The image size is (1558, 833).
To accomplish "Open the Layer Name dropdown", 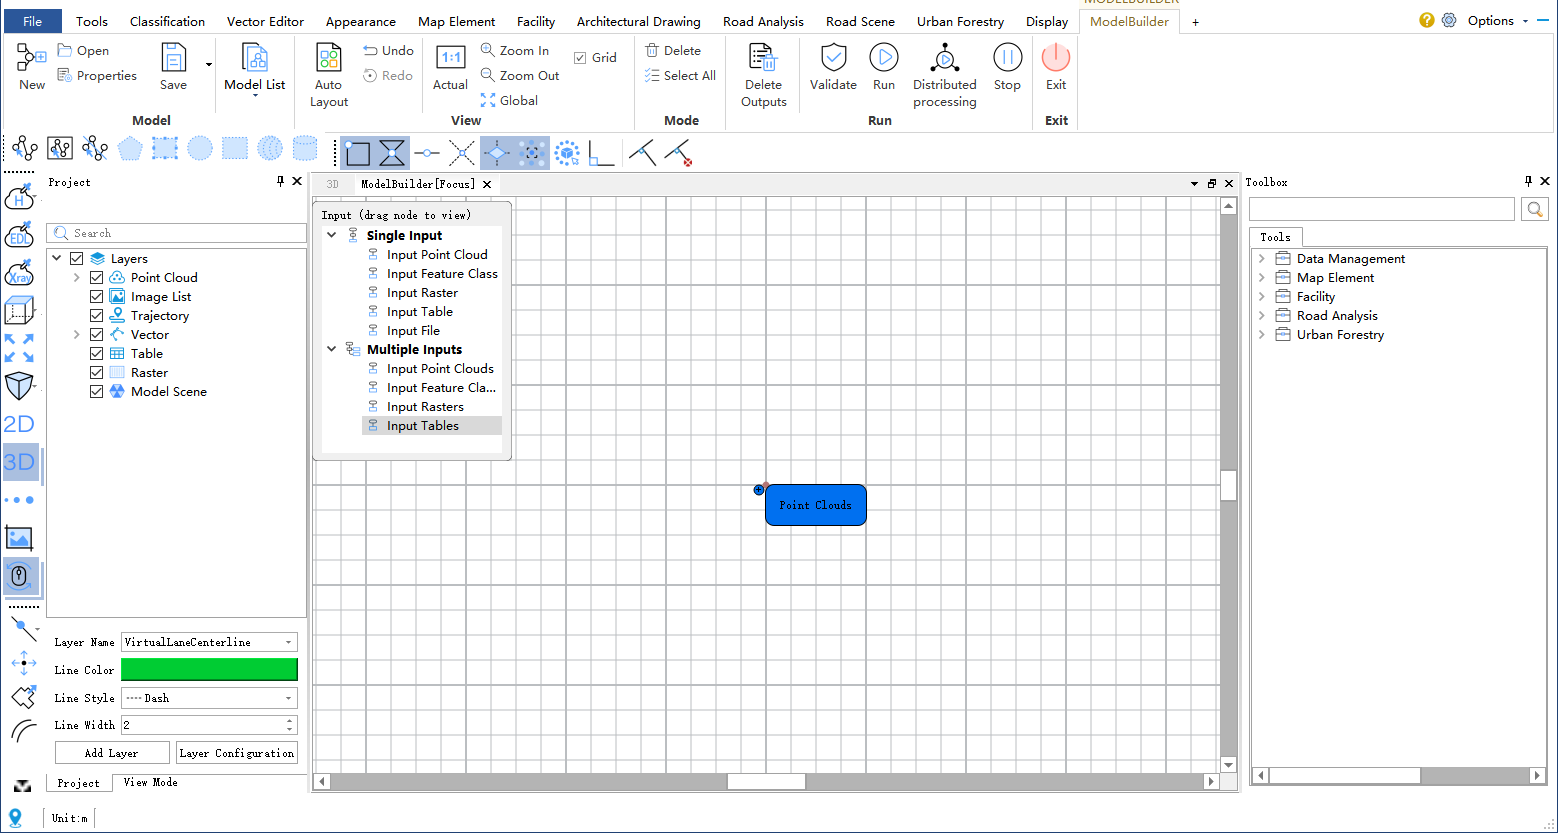I will [x=289, y=642].
